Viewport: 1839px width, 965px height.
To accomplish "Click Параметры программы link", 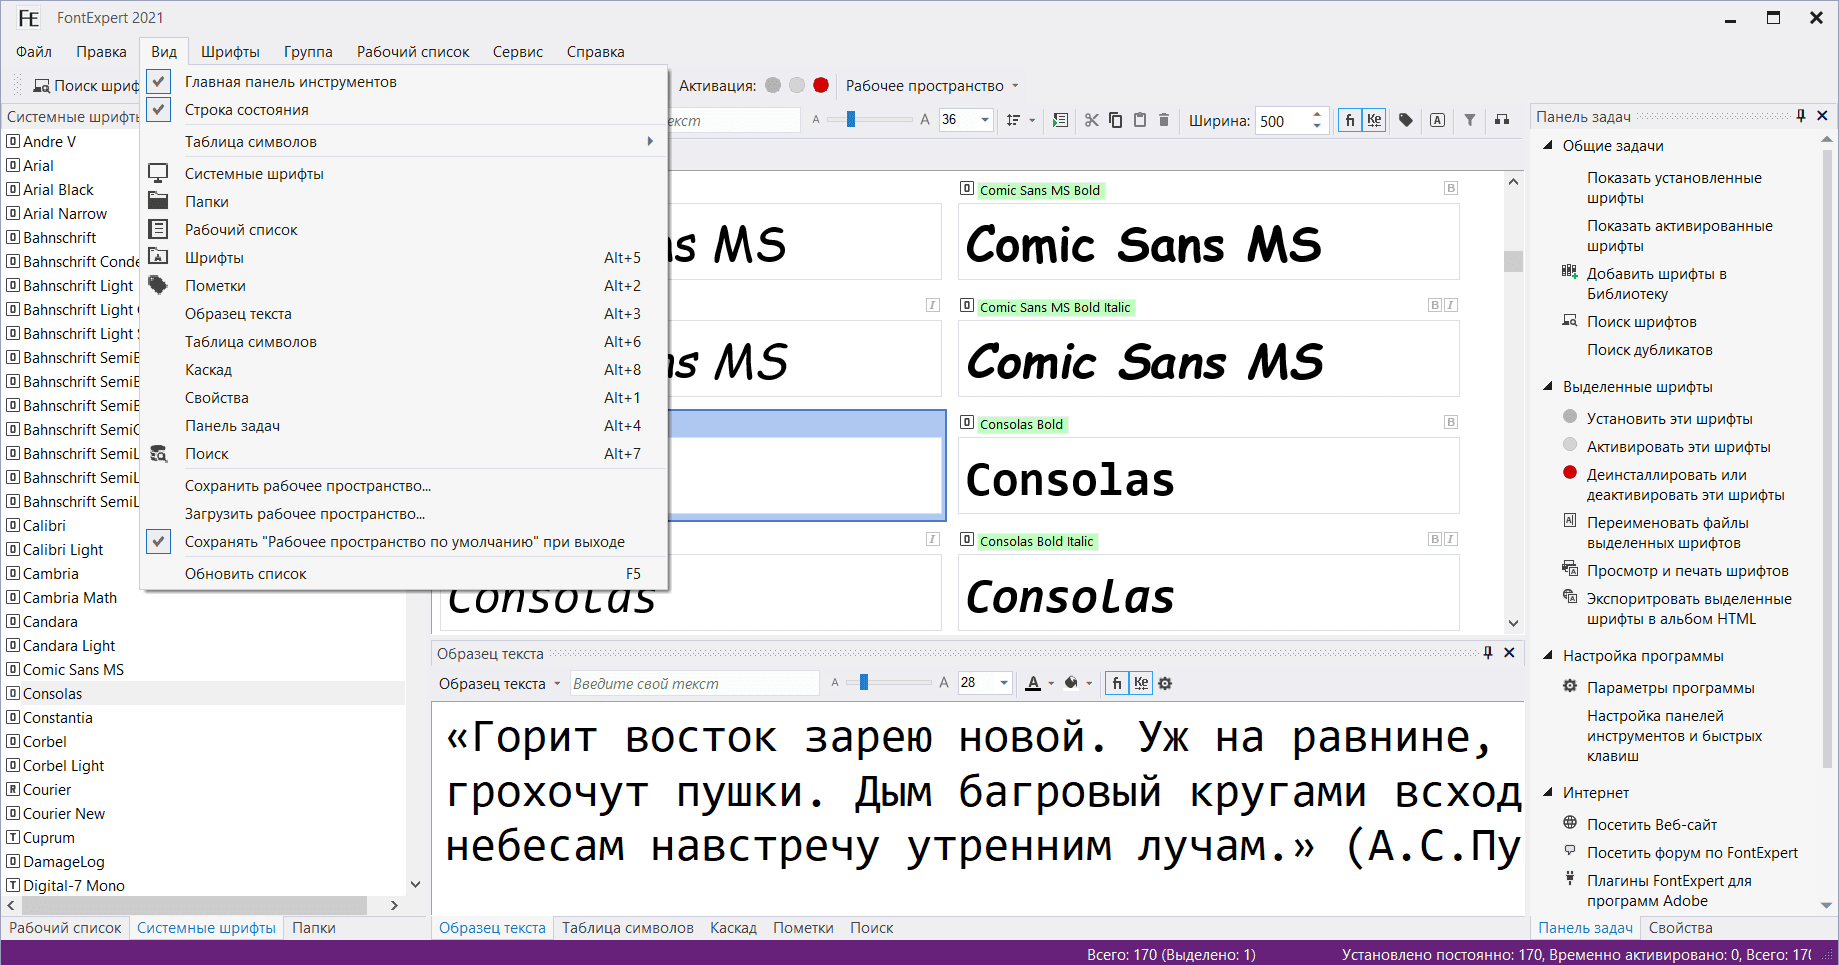I will click(x=1671, y=688).
